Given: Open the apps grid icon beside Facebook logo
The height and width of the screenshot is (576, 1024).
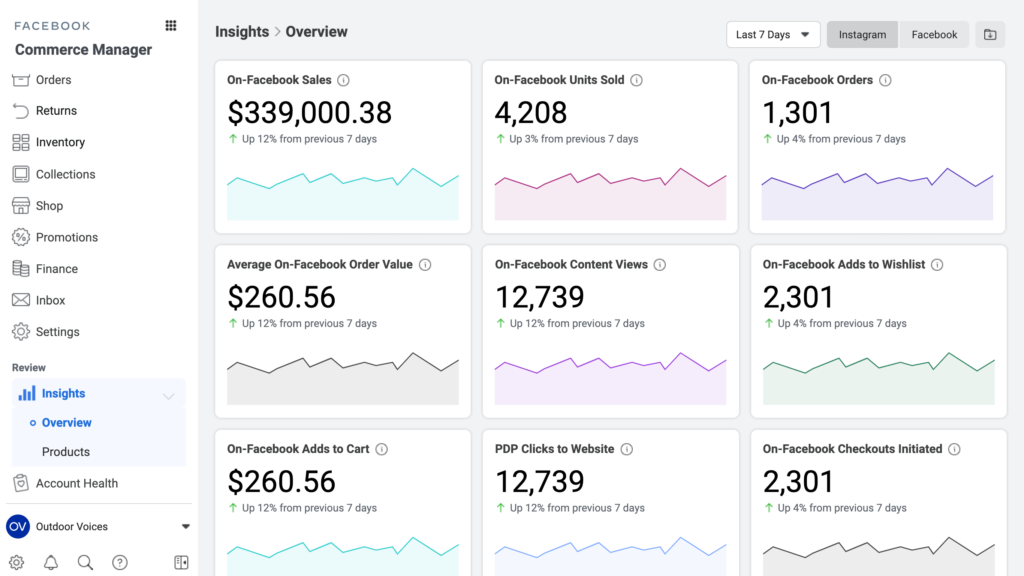Looking at the screenshot, I should coord(170,25).
